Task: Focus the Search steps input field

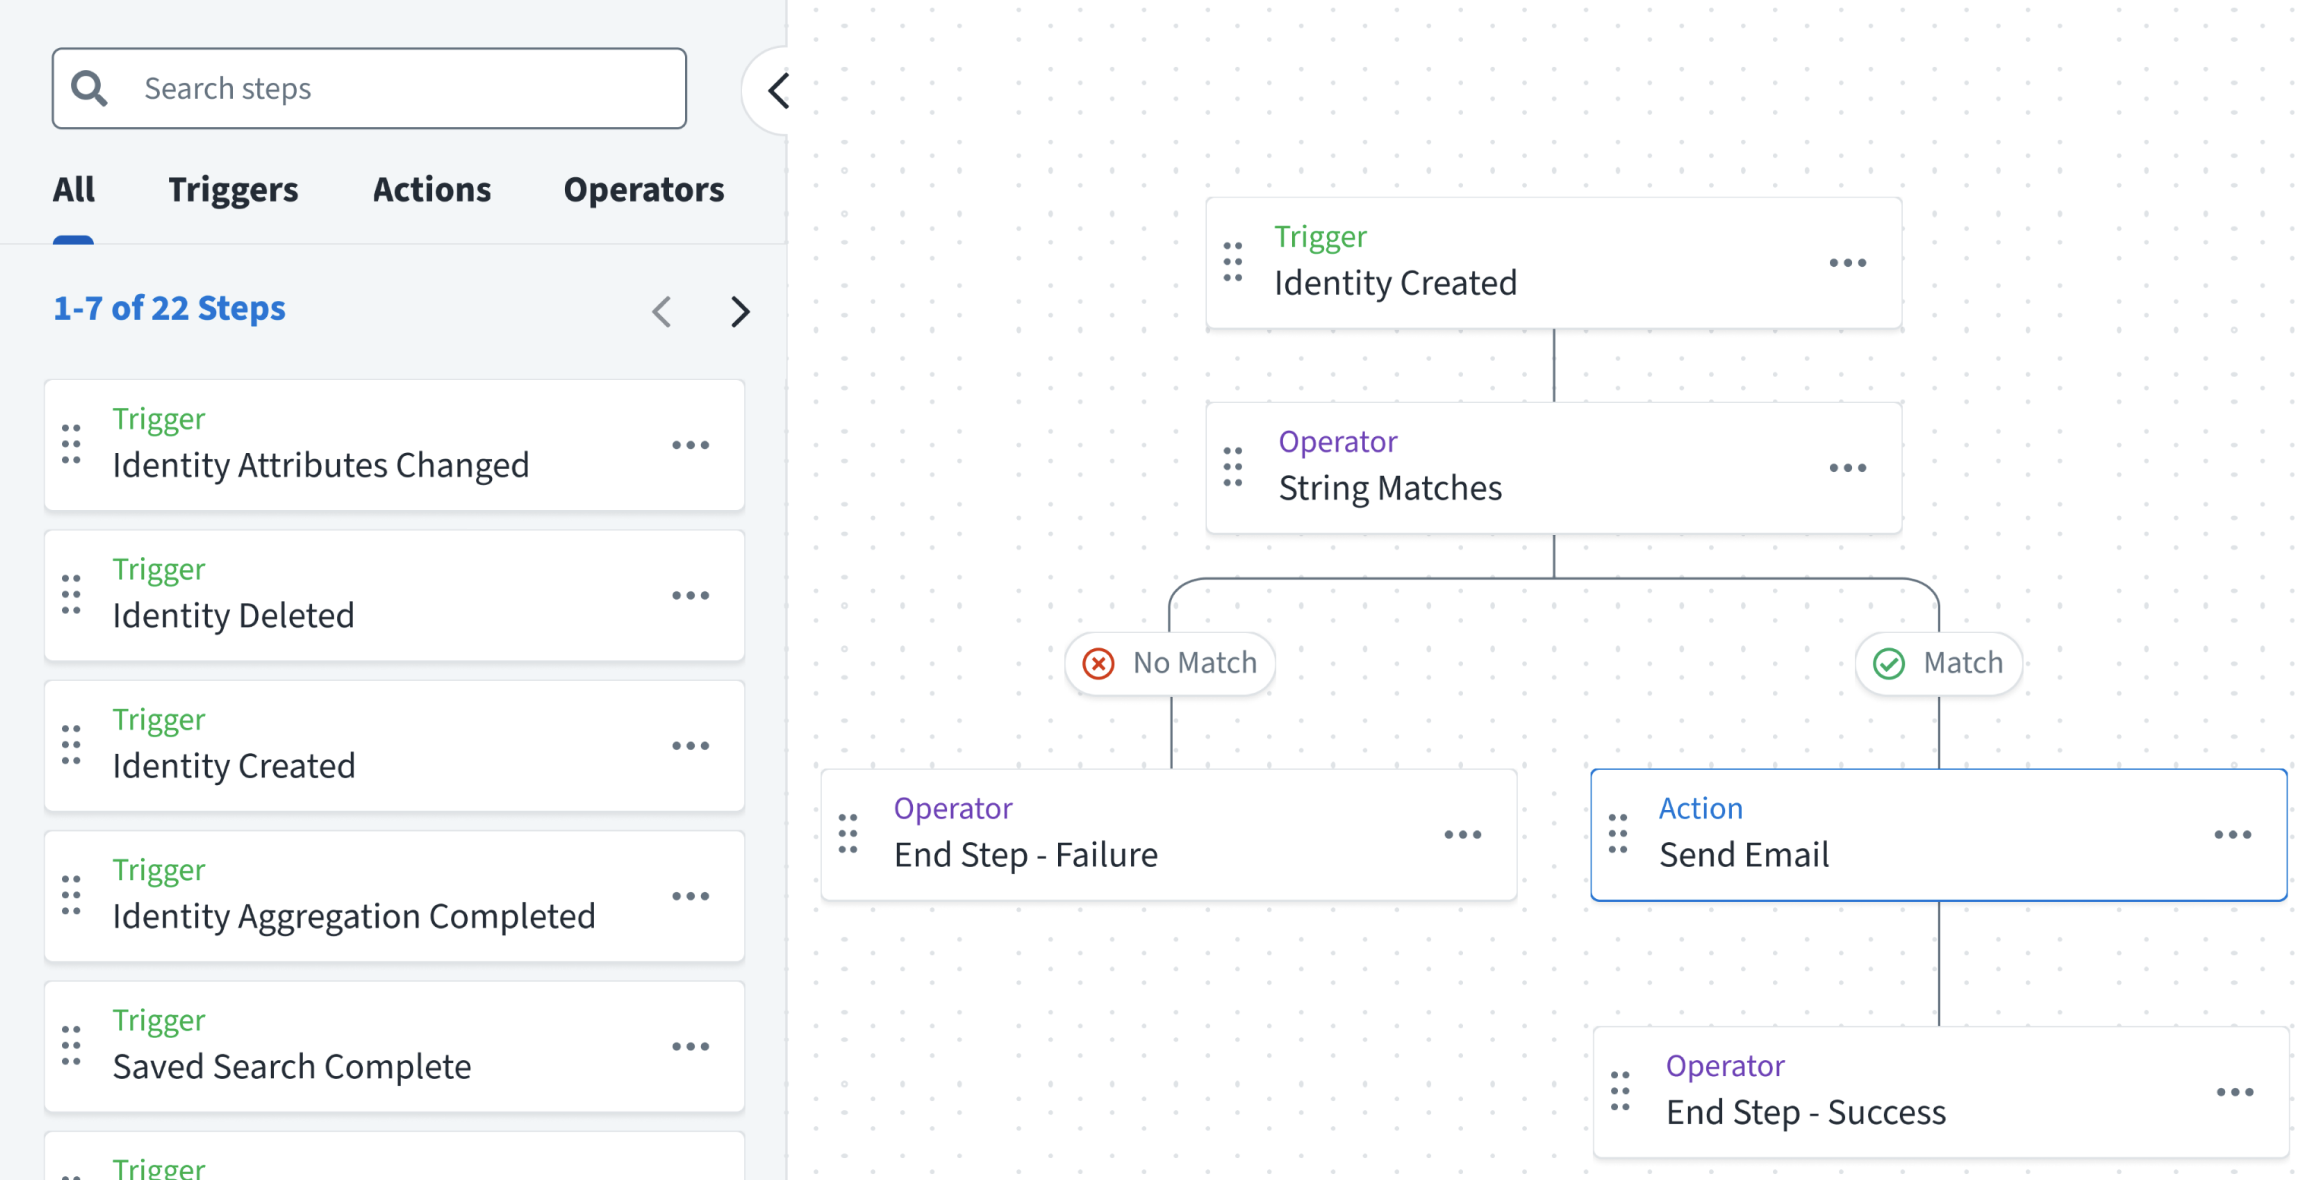Action: tap(400, 88)
